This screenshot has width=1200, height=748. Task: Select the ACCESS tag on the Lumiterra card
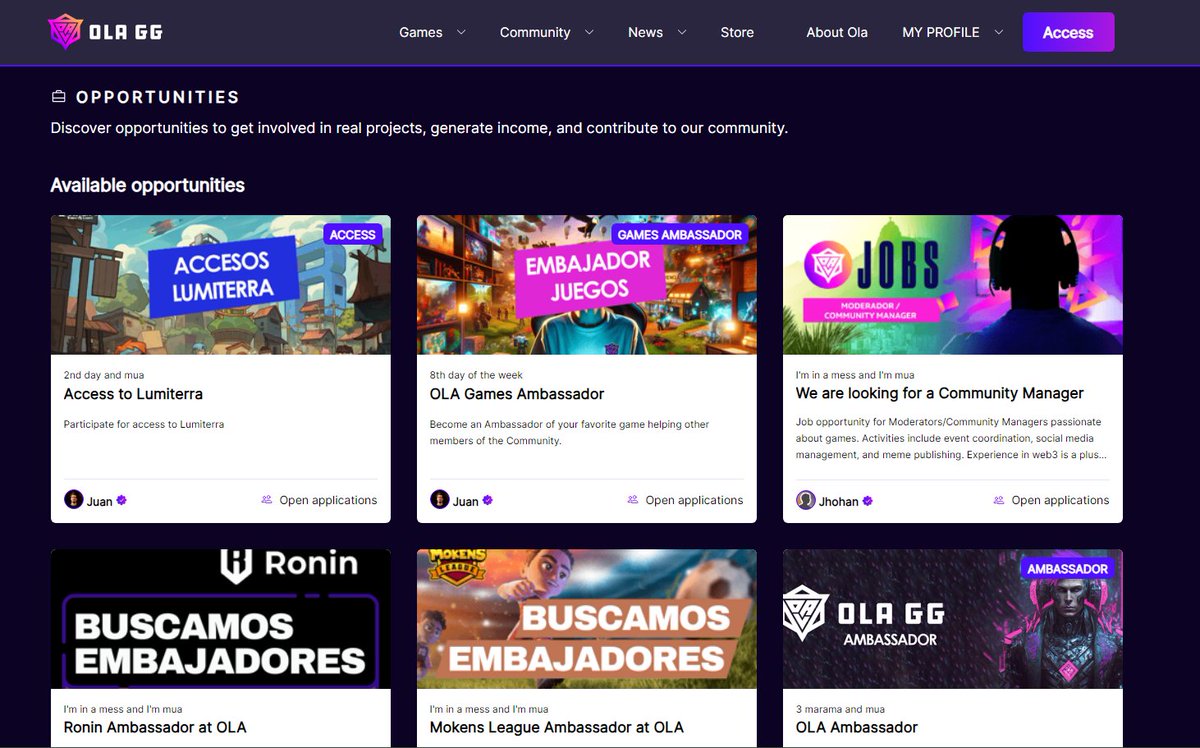353,234
